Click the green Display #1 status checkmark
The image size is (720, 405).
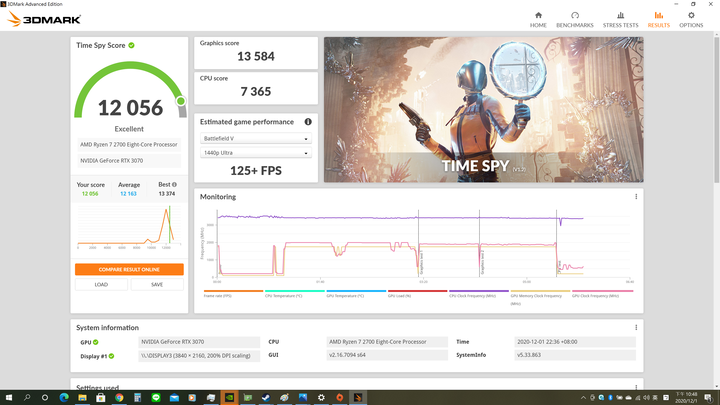[x=111, y=356]
